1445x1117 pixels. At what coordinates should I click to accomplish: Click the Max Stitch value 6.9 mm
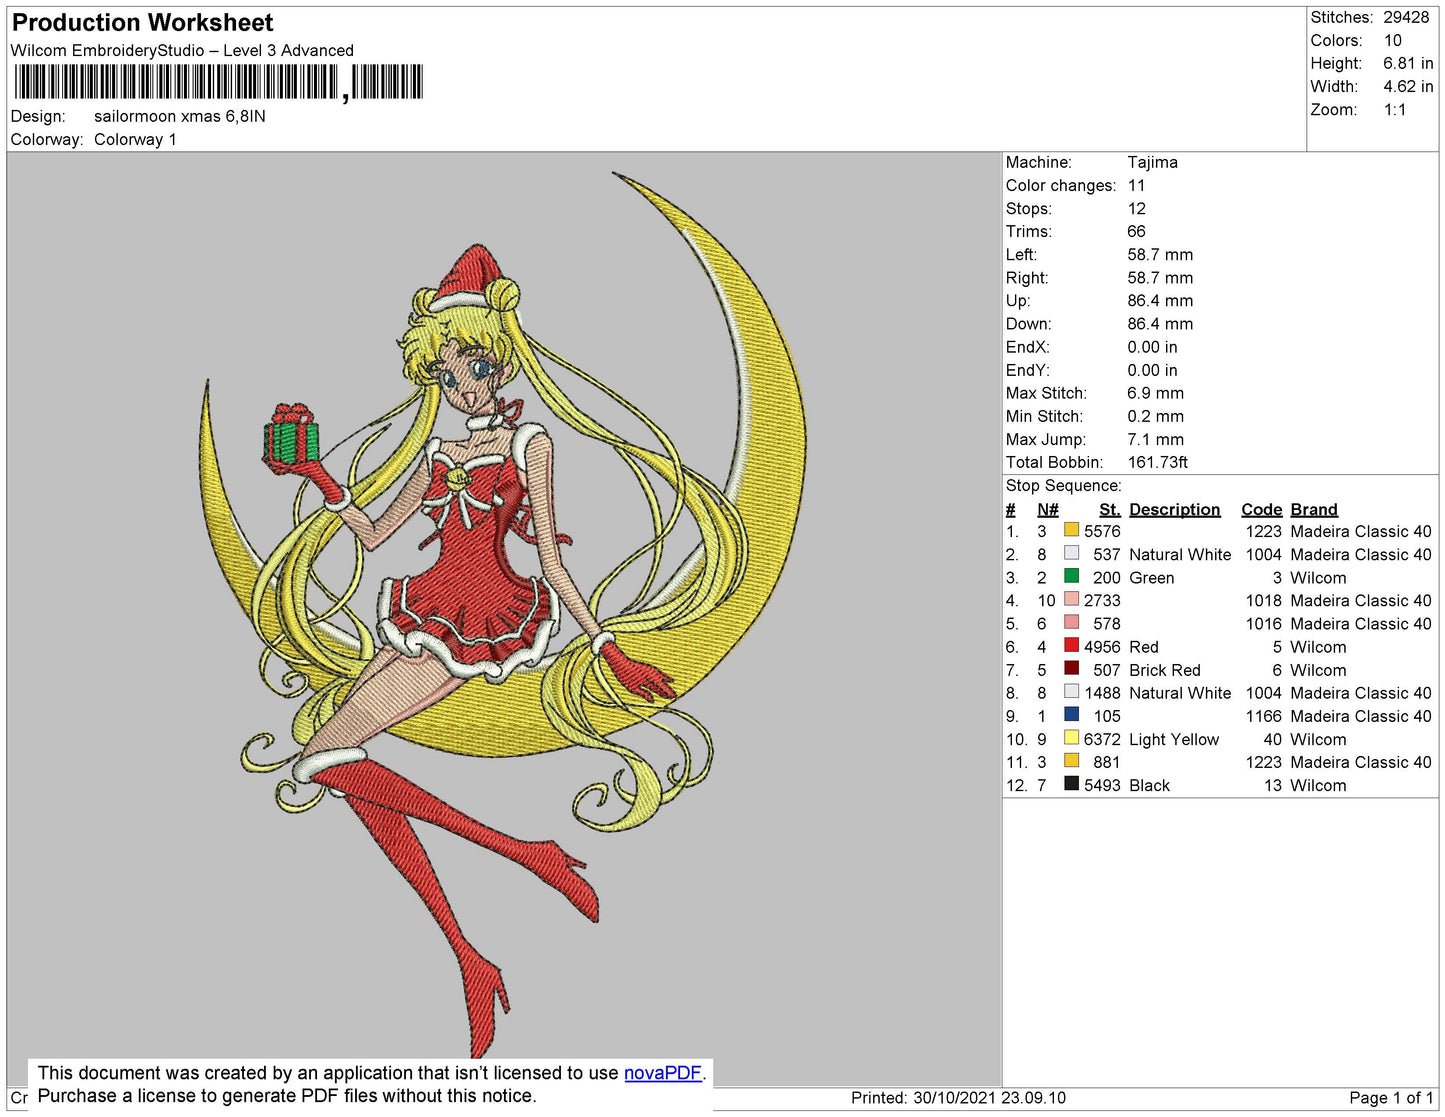[1155, 393]
